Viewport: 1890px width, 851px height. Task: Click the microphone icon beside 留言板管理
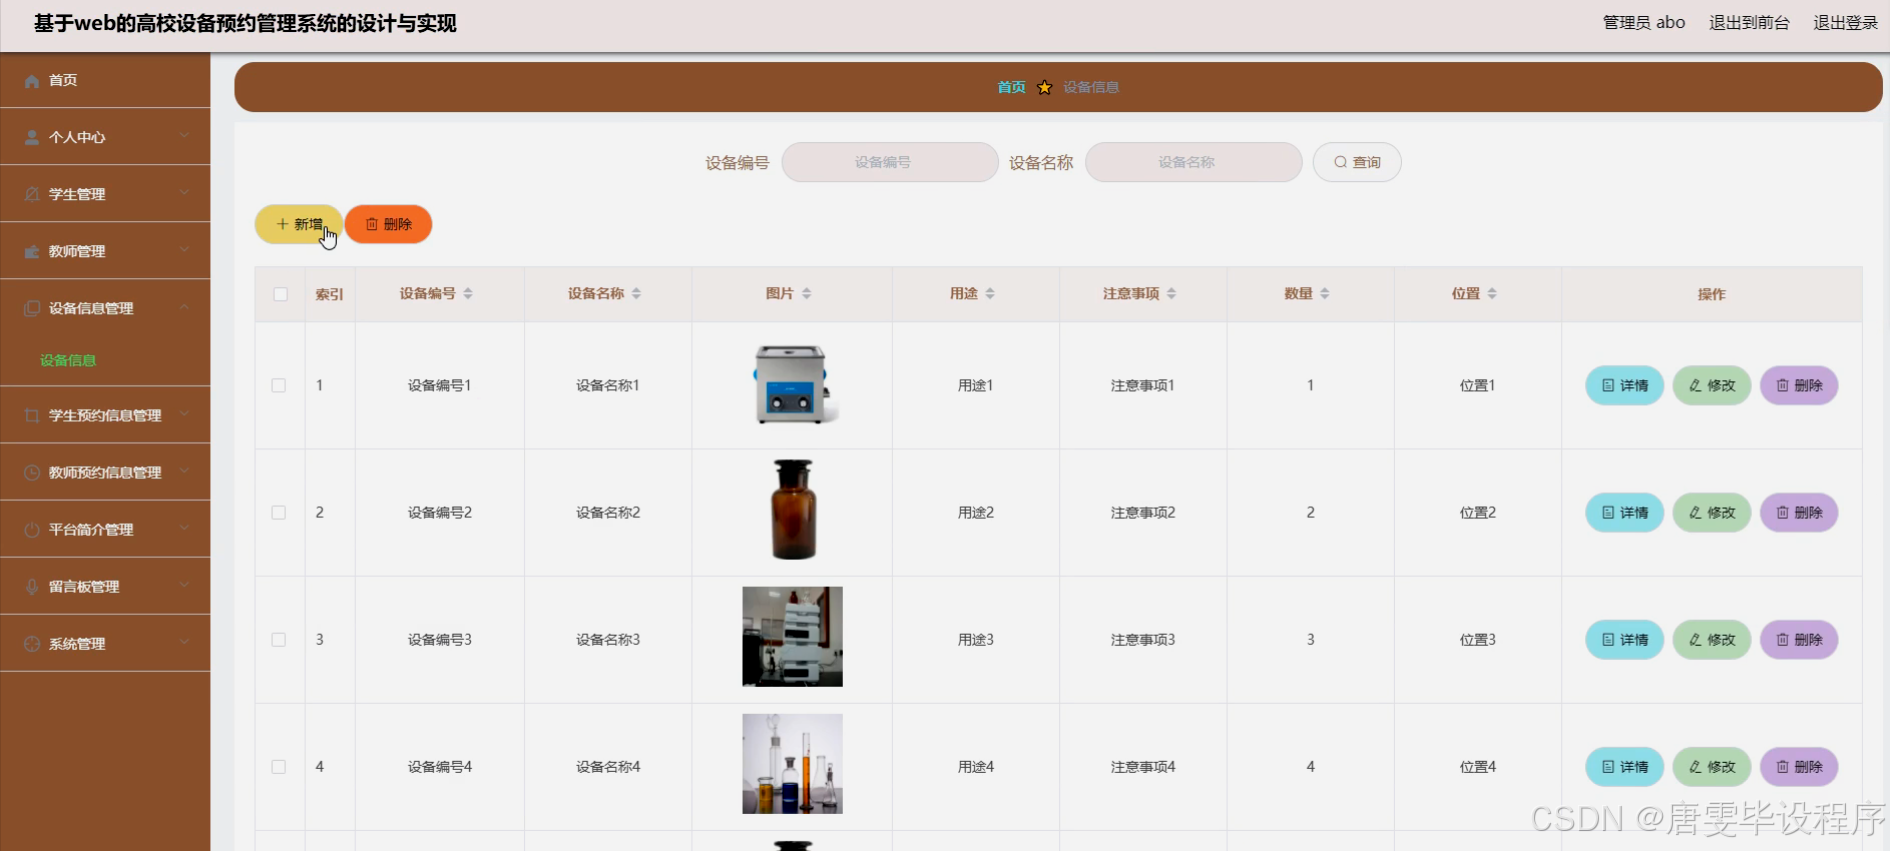pos(32,586)
